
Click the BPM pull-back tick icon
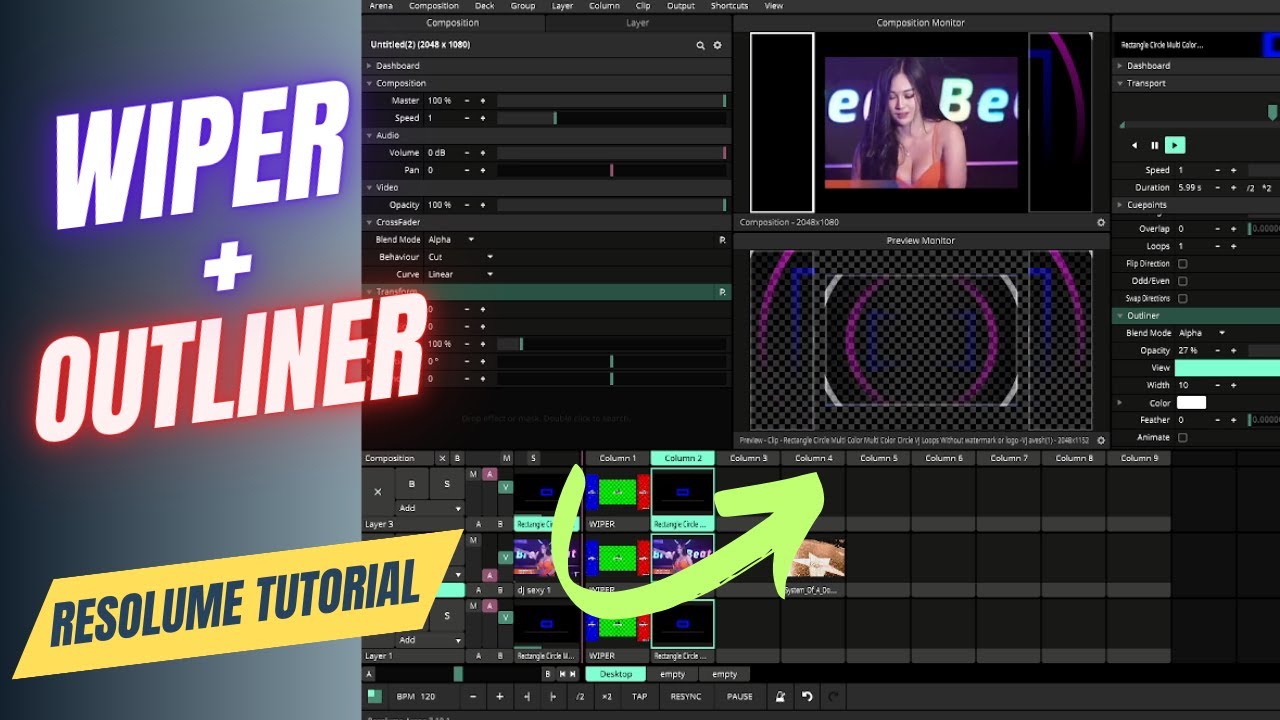click(526, 696)
